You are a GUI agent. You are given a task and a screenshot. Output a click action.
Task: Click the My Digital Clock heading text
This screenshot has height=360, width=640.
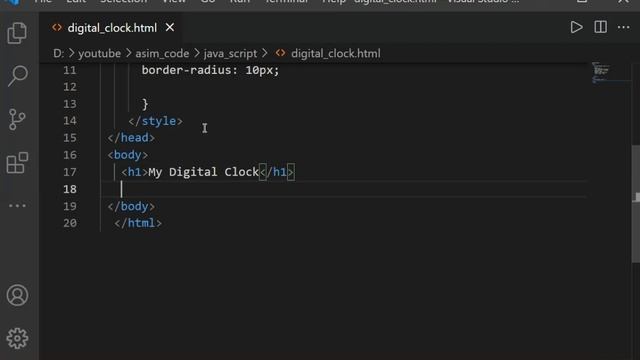point(204,172)
